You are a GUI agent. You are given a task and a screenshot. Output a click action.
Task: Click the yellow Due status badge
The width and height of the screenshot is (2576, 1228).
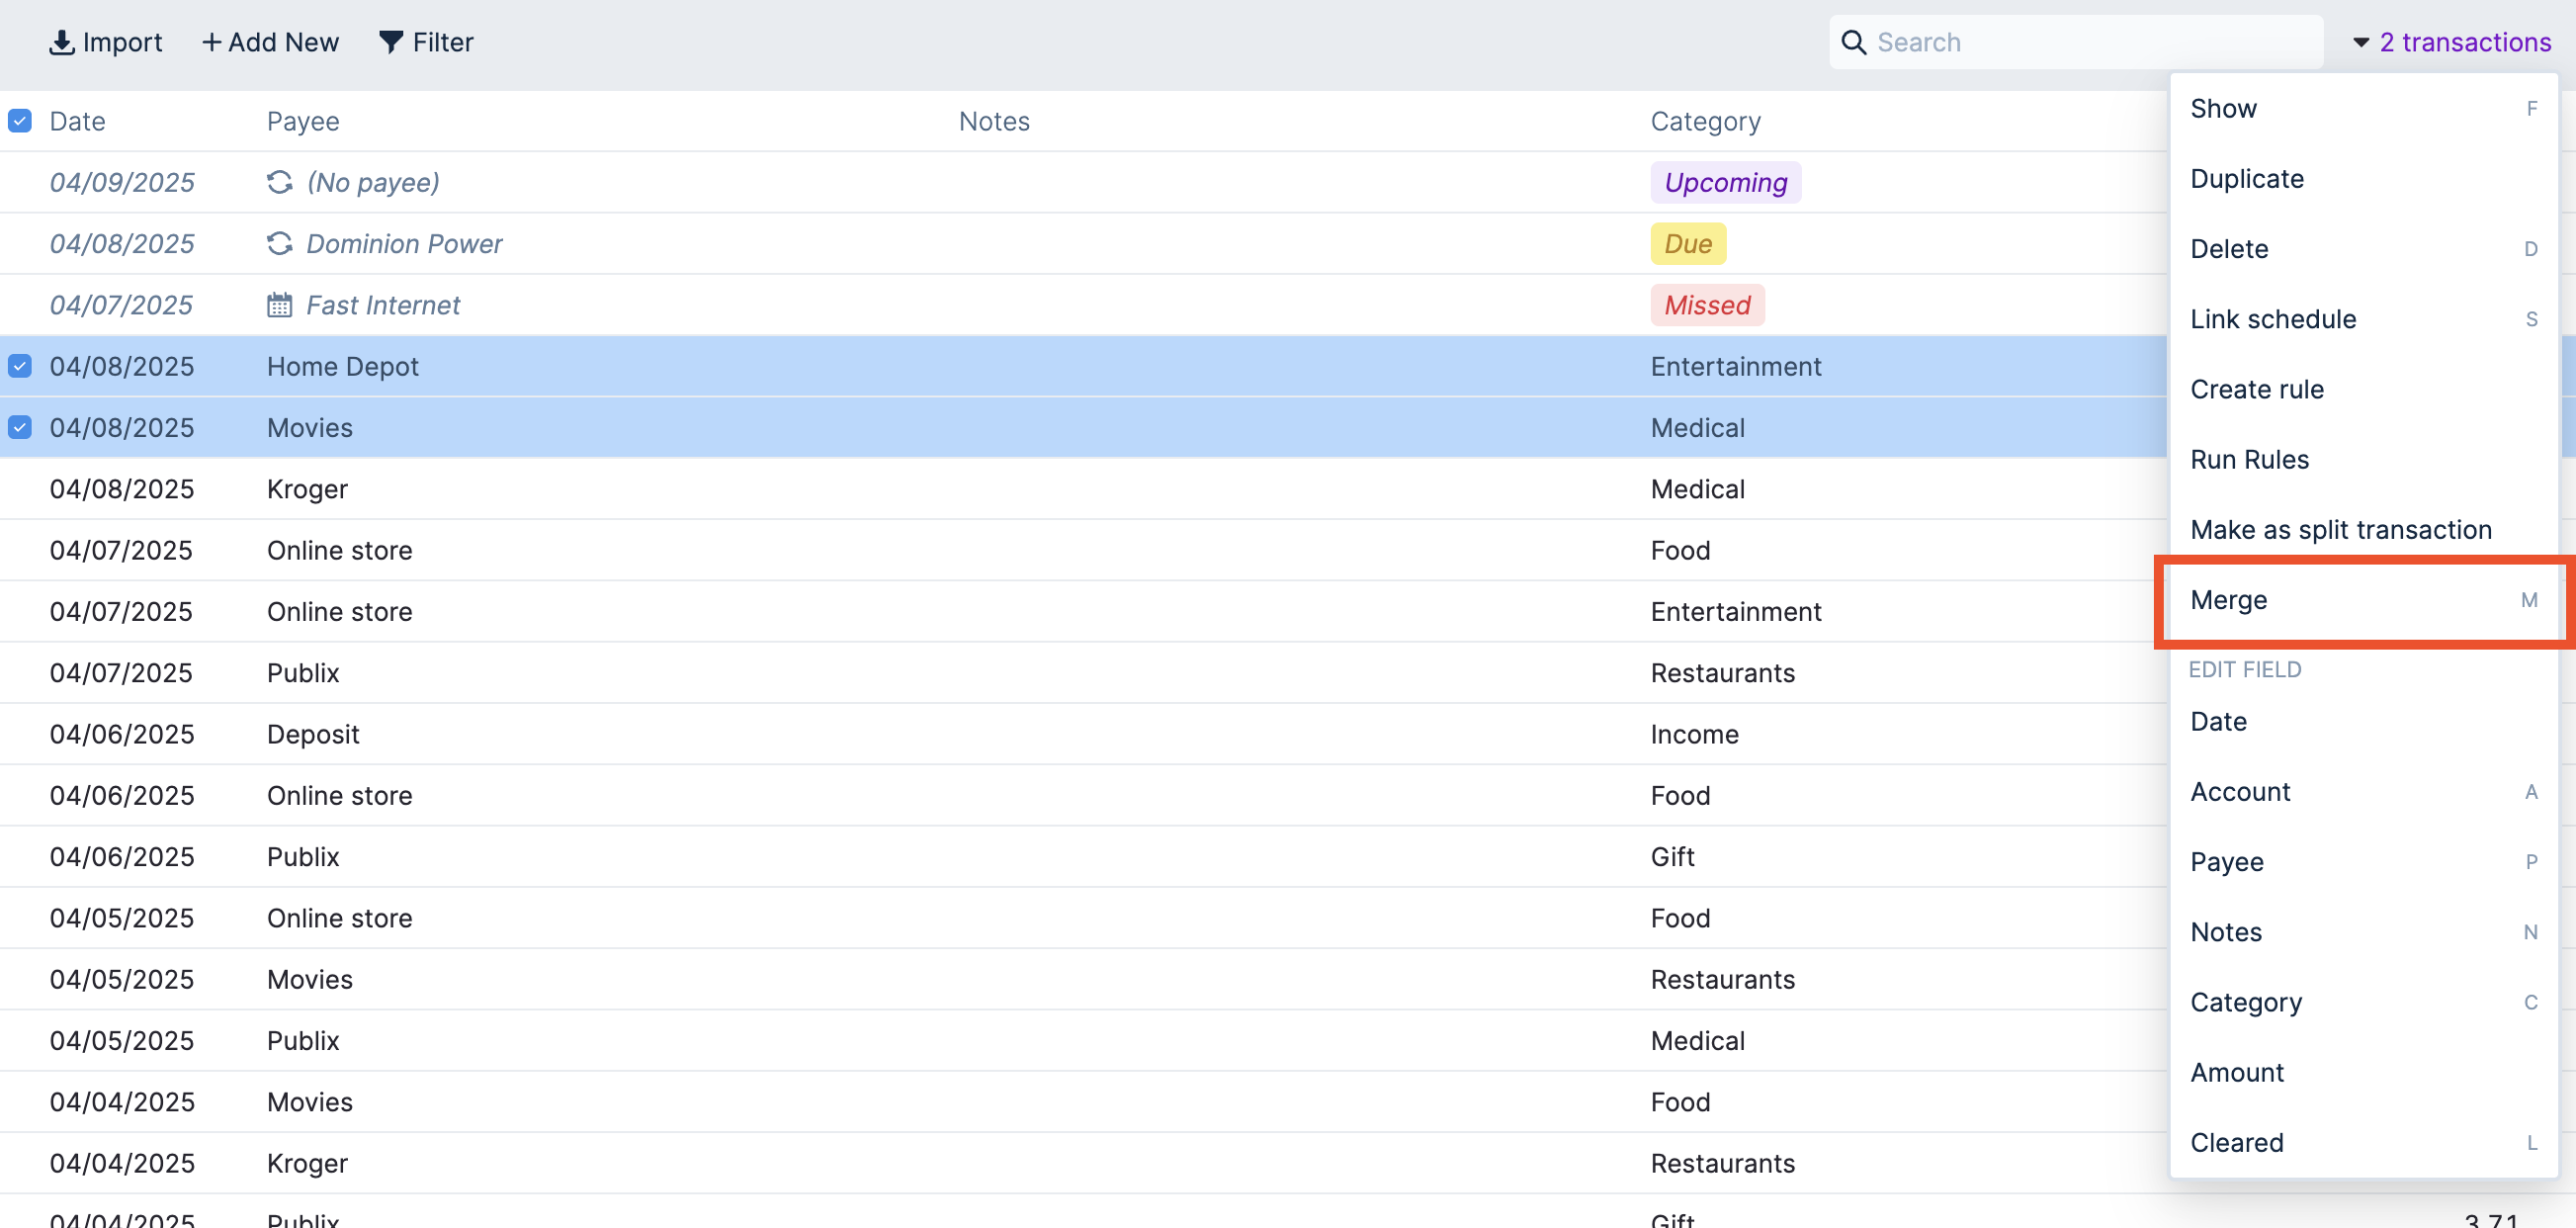[1687, 244]
